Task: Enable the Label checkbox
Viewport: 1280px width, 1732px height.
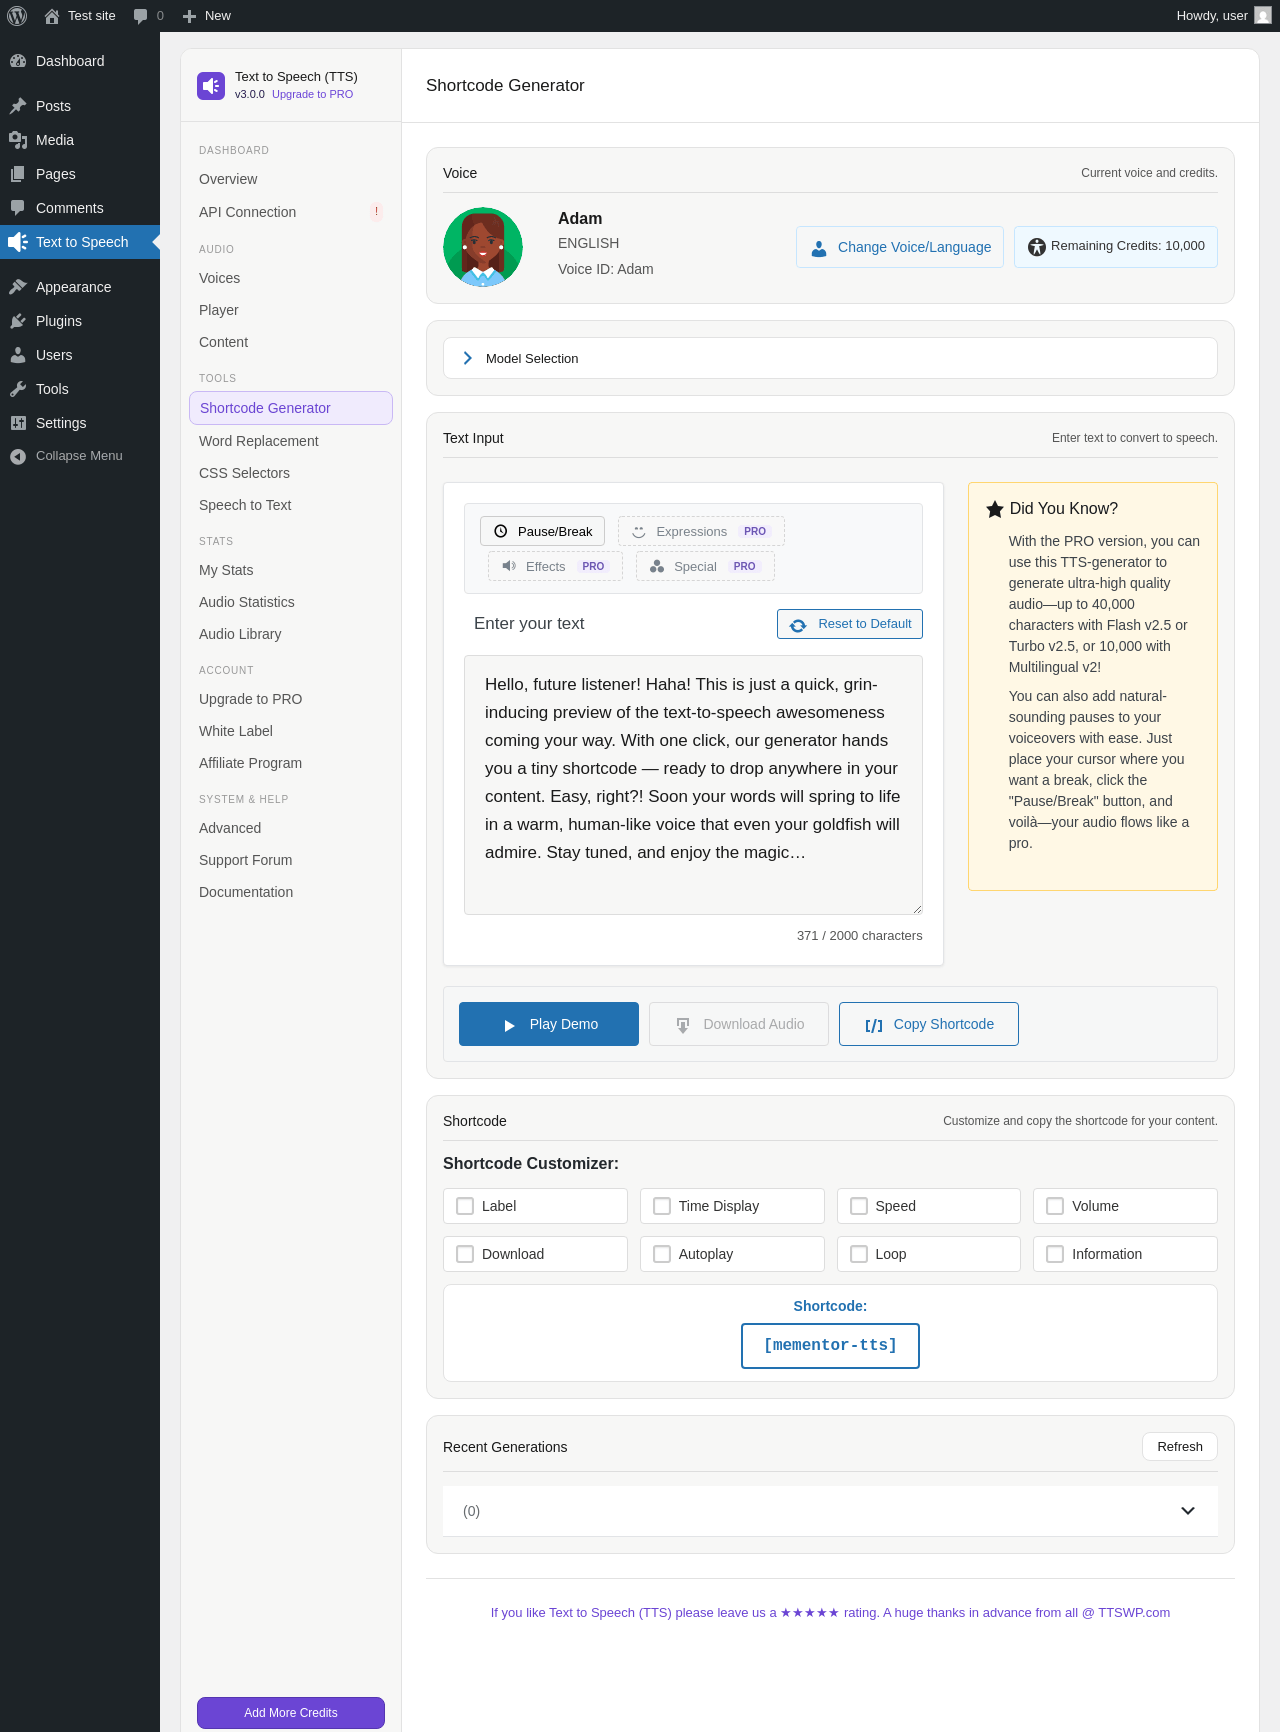Action: (465, 1206)
